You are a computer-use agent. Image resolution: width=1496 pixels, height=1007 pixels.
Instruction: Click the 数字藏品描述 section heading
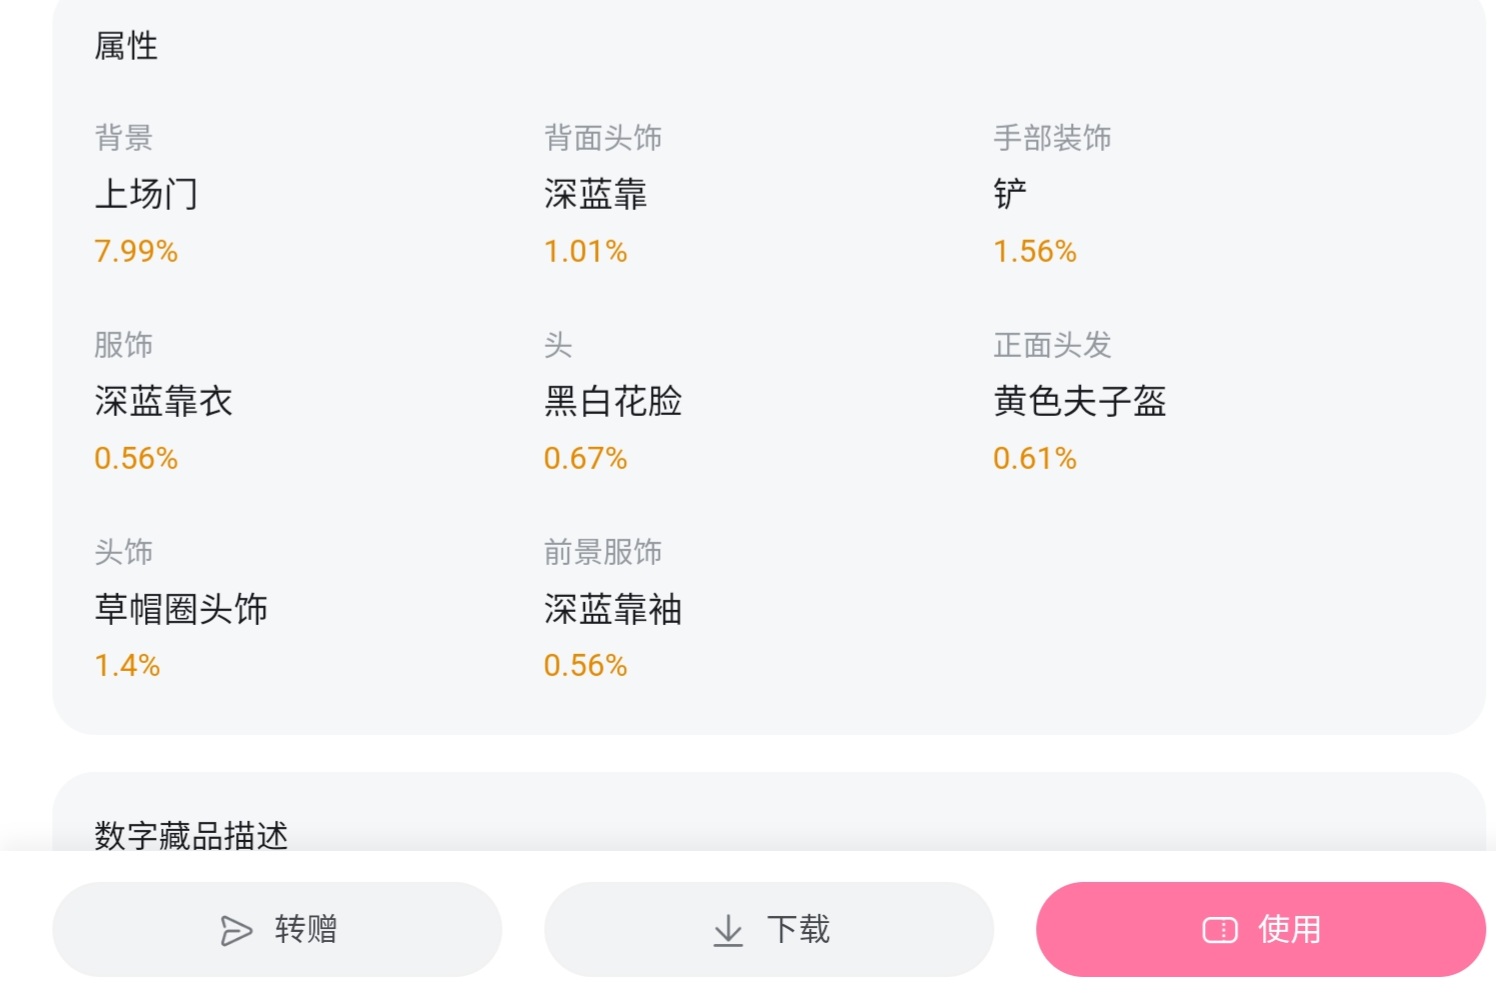tap(191, 835)
